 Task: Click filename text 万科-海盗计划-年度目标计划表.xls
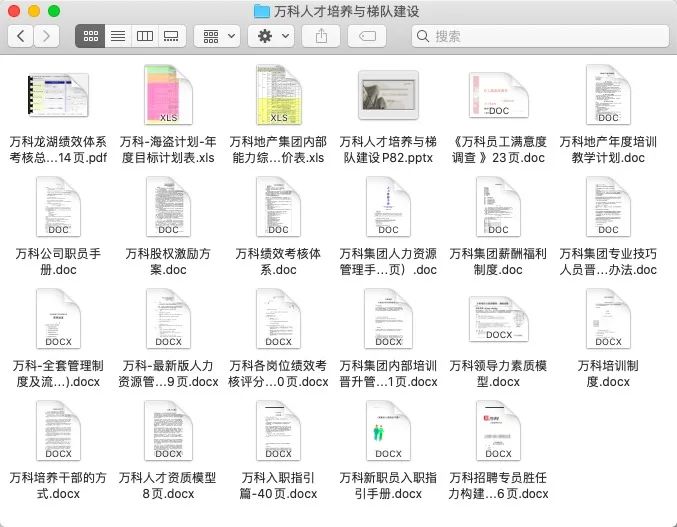click(168, 150)
